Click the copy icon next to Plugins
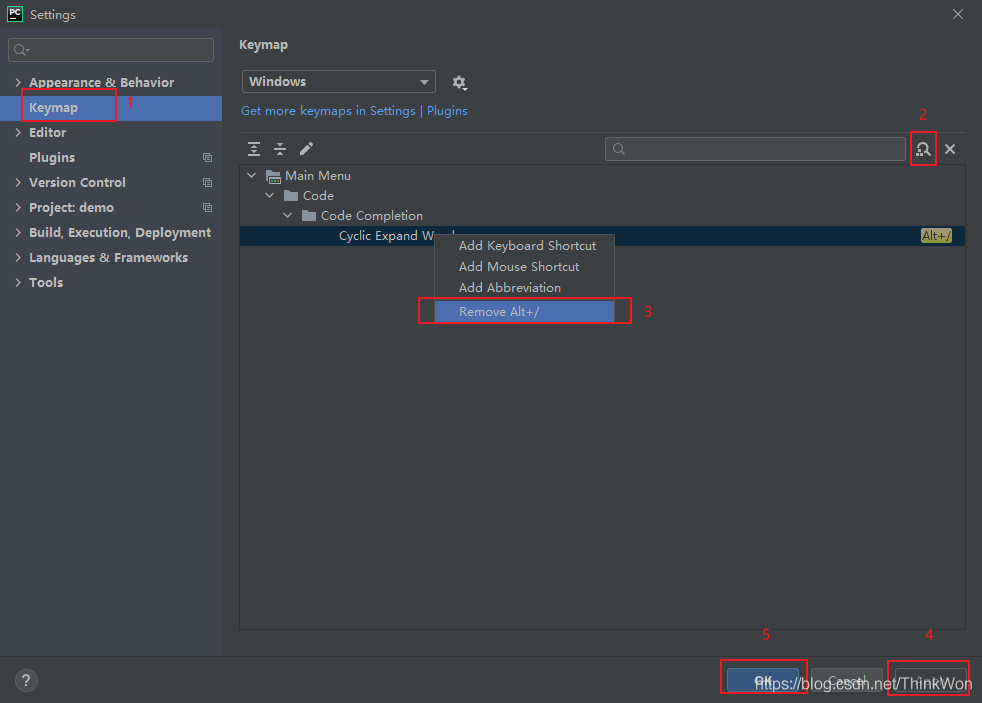Viewport: 982px width, 703px height. 207,158
